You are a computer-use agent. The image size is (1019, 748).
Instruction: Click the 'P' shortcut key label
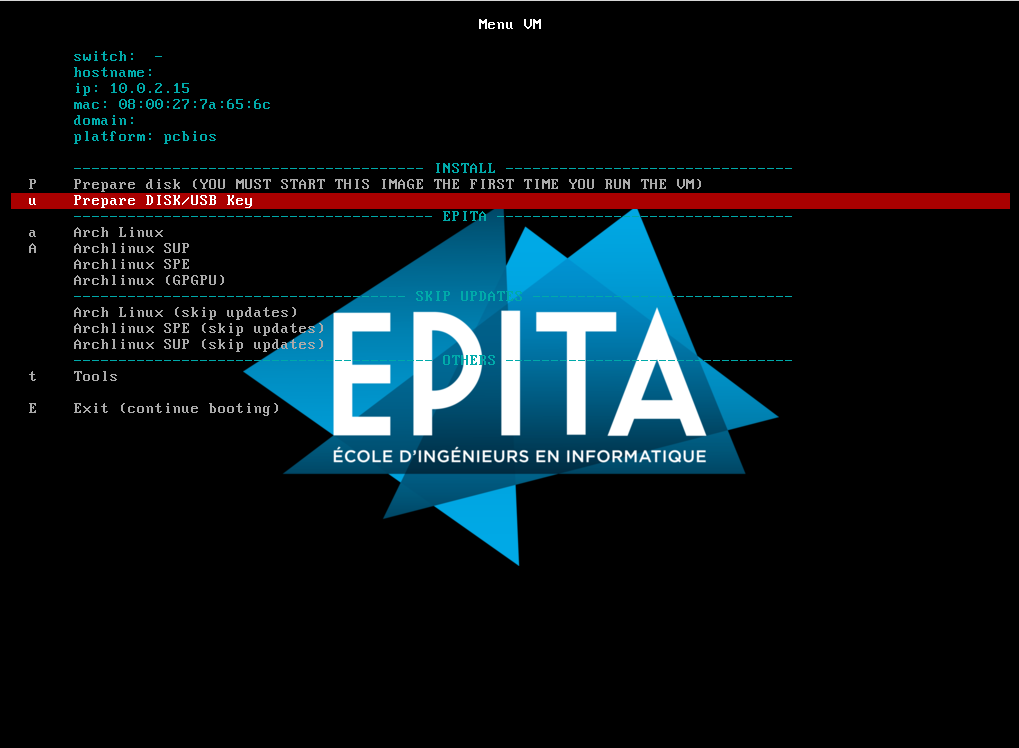click(32, 185)
